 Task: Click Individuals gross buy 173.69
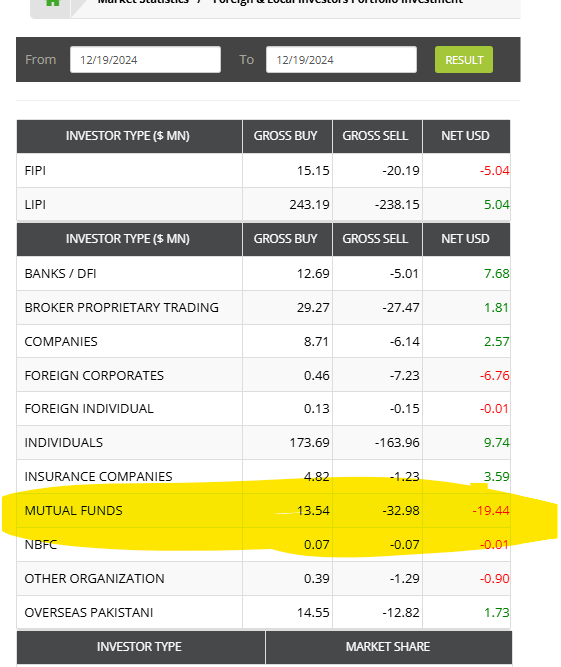(x=310, y=443)
